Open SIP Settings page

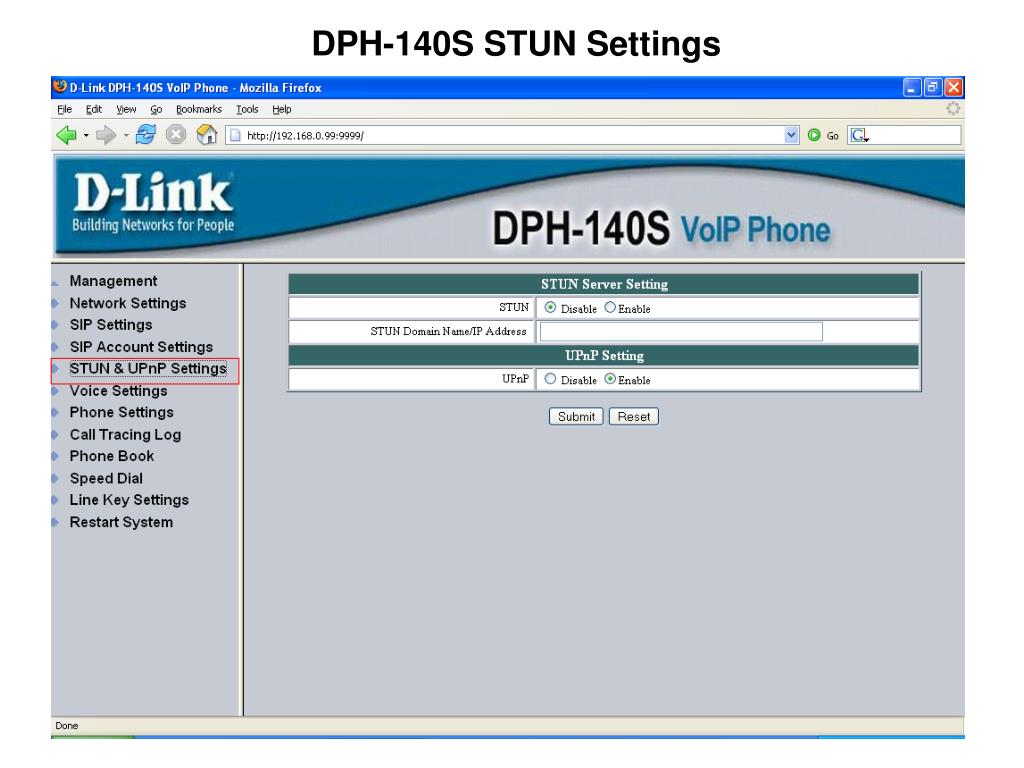[111, 325]
